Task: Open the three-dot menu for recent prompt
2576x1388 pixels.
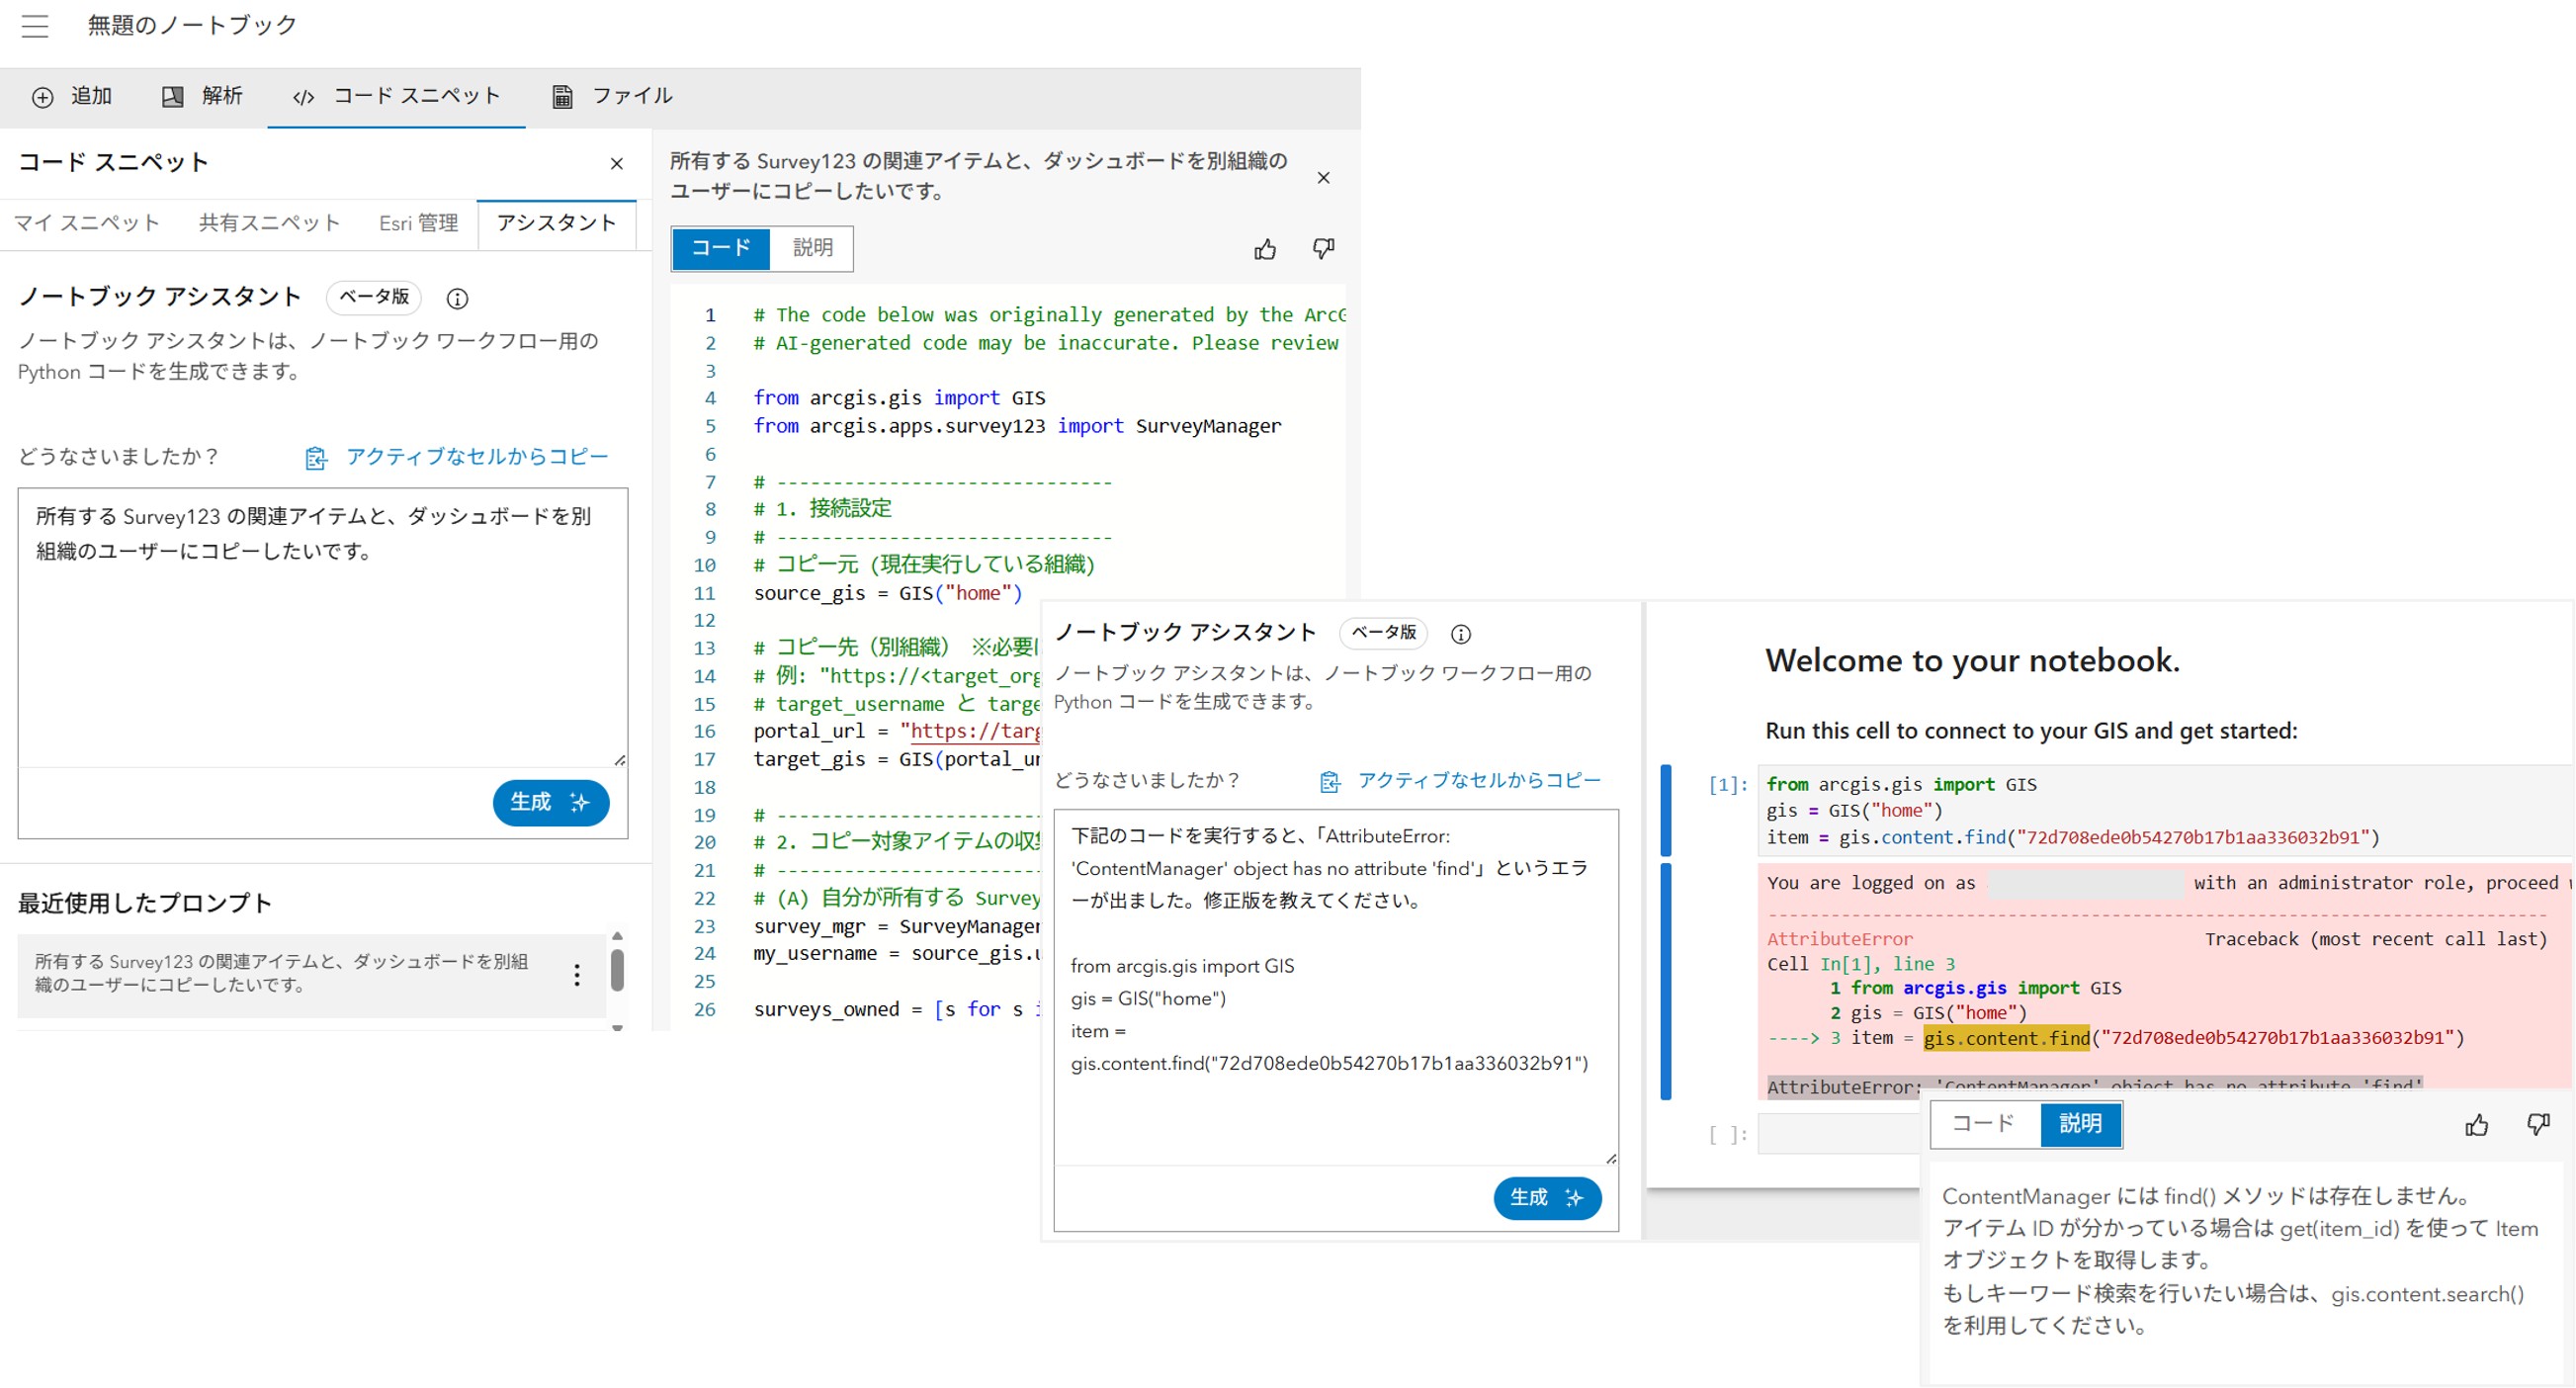Action: (x=577, y=975)
